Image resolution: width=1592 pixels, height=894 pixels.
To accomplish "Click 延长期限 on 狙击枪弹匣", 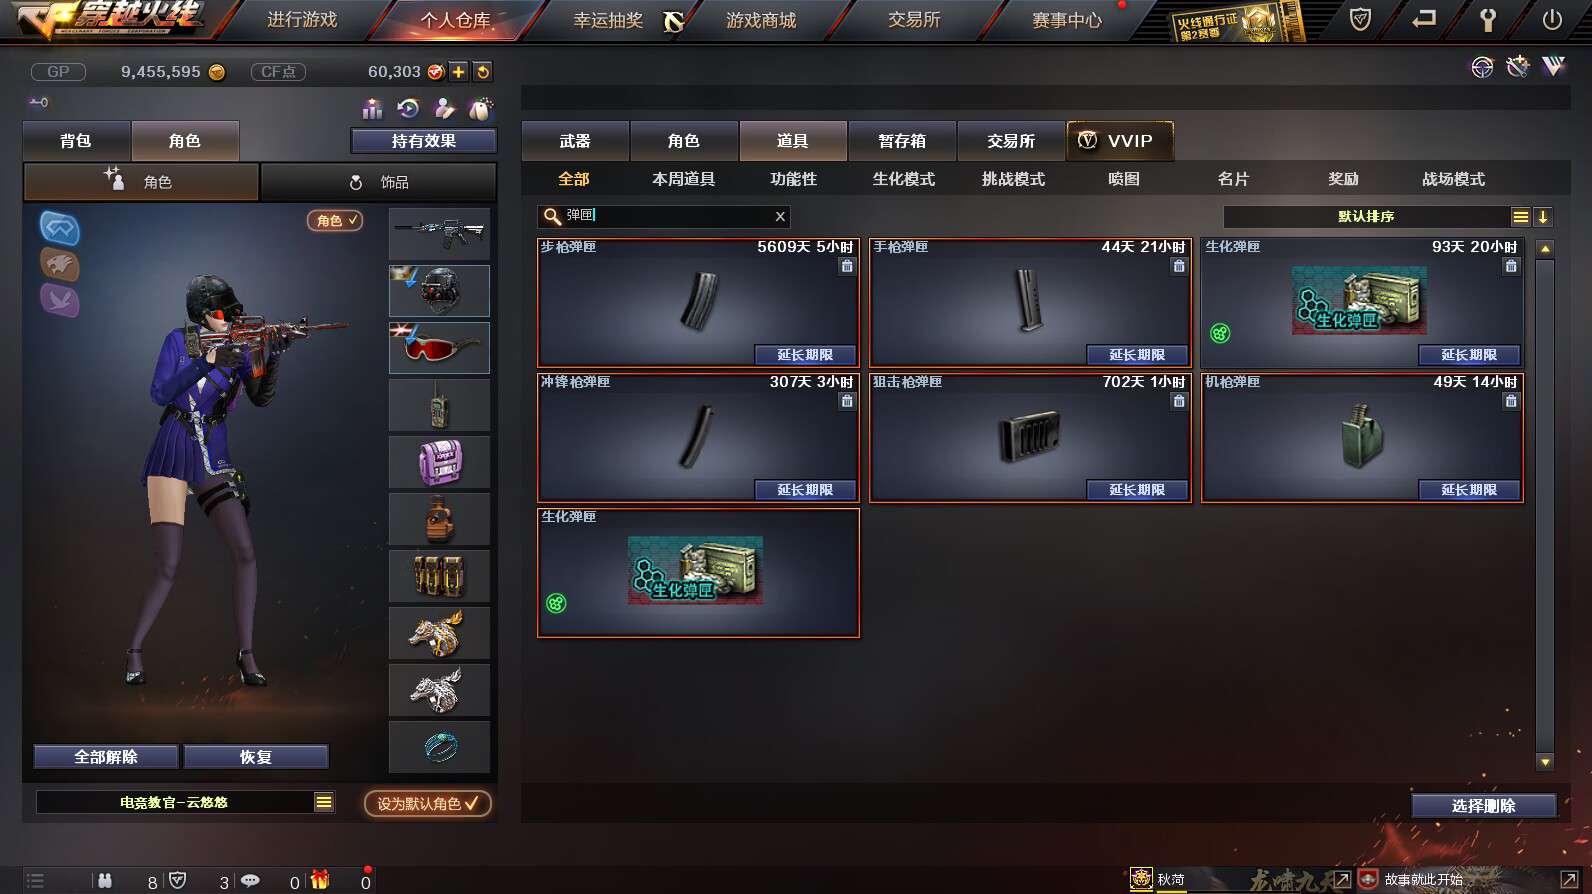I will pyautogui.click(x=1137, y=490).
